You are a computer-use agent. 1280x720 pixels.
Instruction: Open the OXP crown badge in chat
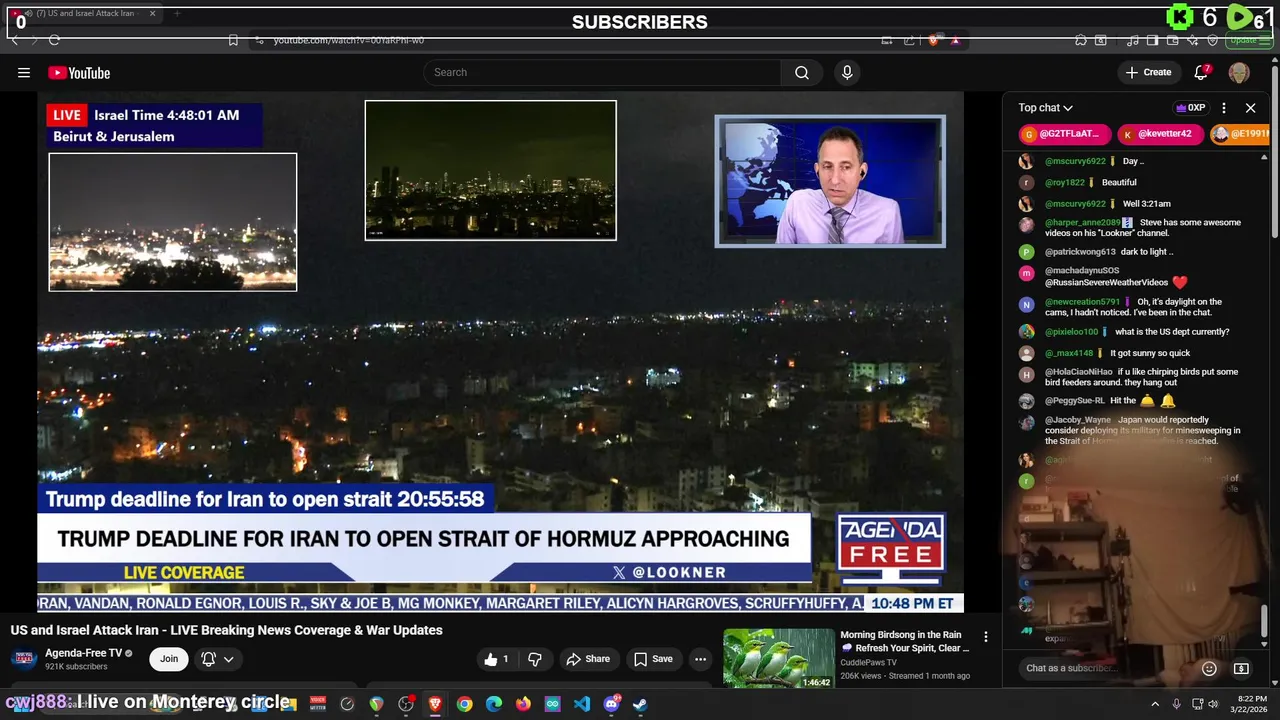coord(1190,108)
